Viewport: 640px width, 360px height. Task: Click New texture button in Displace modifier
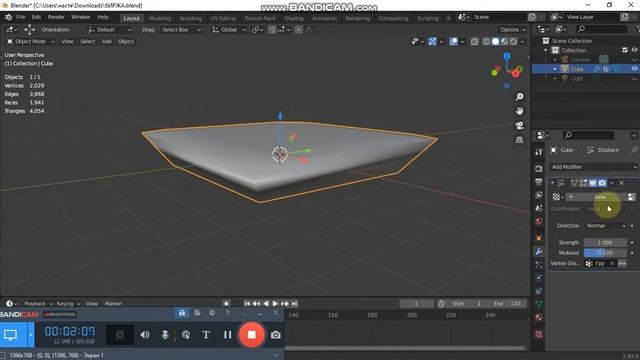[x=596, y=197]
